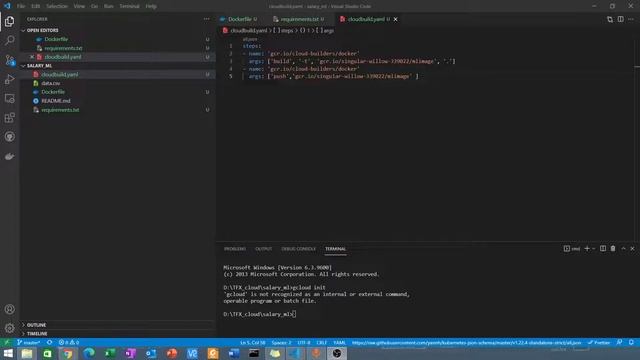Close the terminal panel
The height and width of the screenshot is (360, 640).
(633, 249)
